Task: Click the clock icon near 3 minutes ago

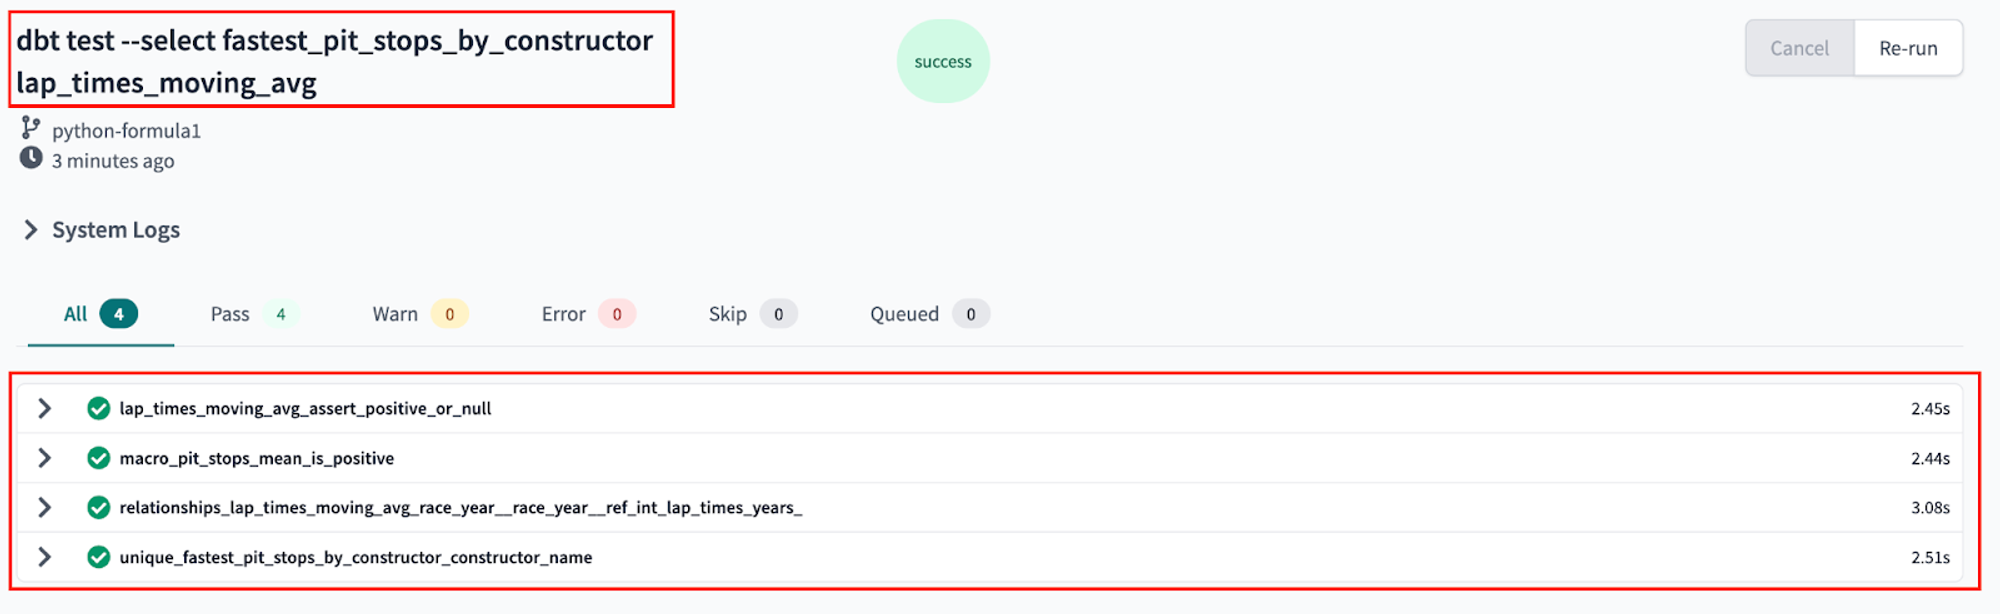Action: coord(29,159)
